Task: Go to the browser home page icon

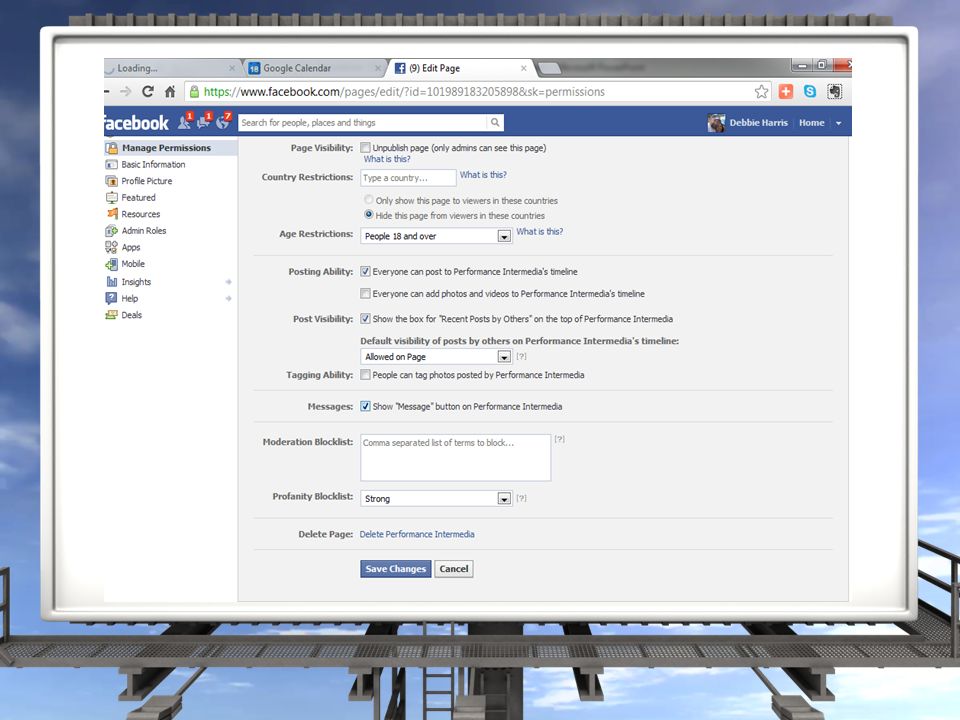Action: [x=170, y=92]
